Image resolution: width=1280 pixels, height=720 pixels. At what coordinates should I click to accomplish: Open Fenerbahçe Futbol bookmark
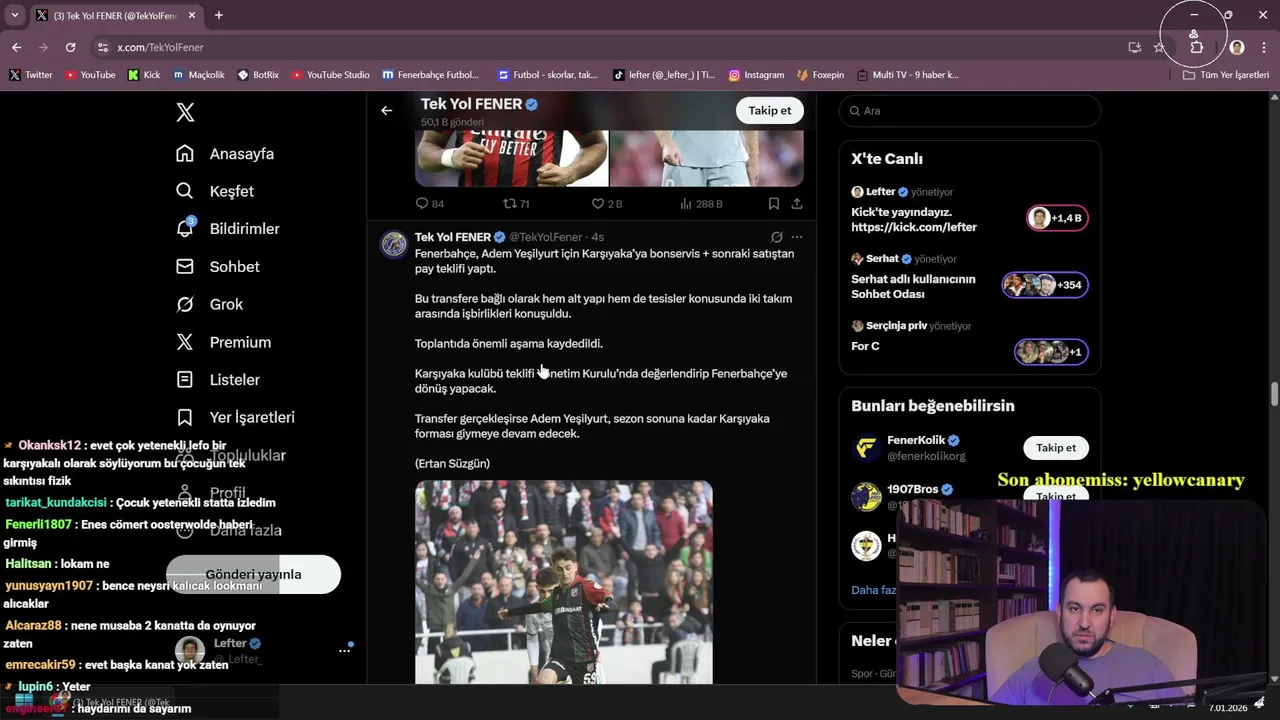pyautogui.click(x=430, y=75)
